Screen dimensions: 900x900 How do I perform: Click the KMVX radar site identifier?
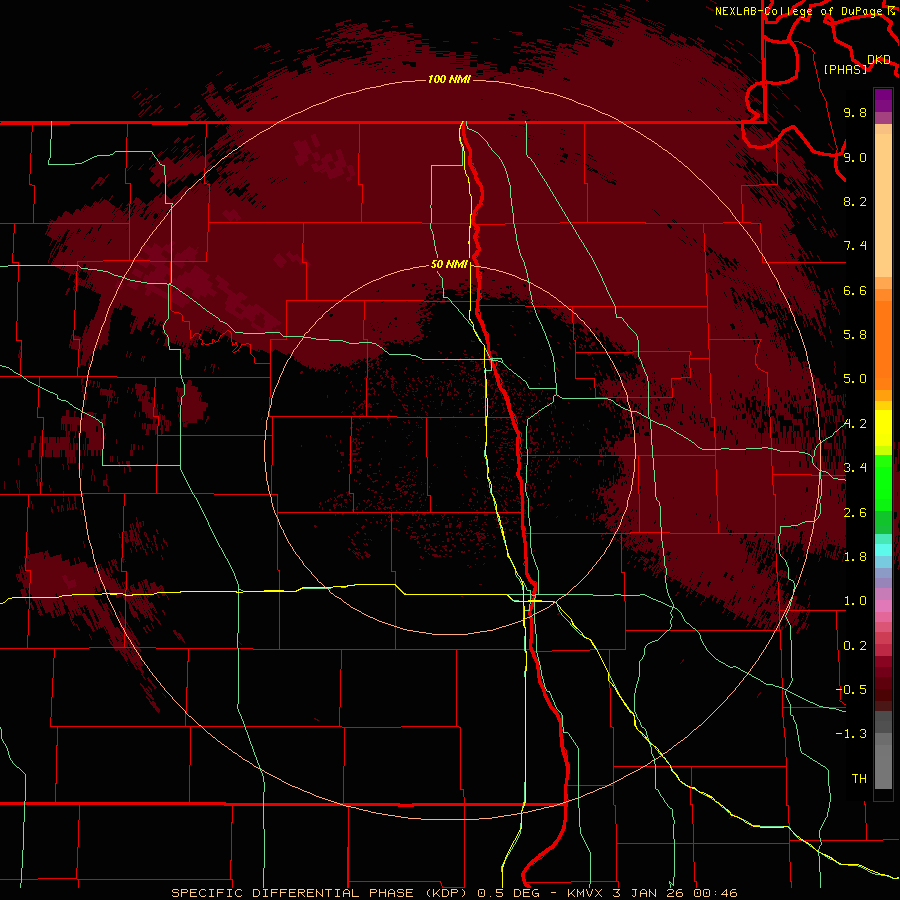click(x=587, y=893)
